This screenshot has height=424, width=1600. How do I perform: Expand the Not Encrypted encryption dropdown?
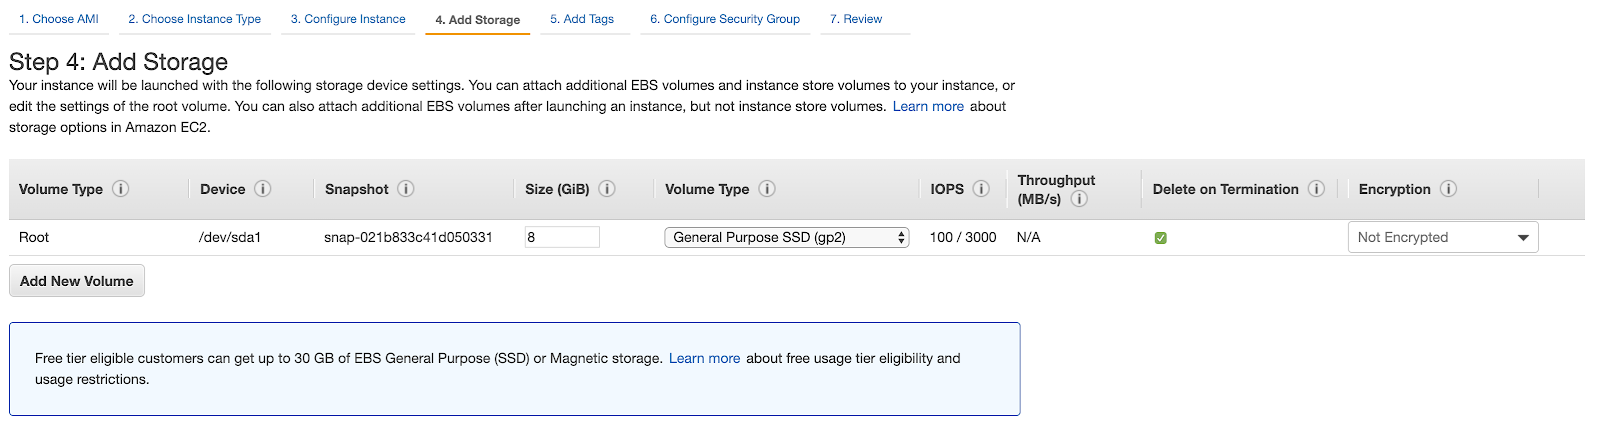[1443, 237]
